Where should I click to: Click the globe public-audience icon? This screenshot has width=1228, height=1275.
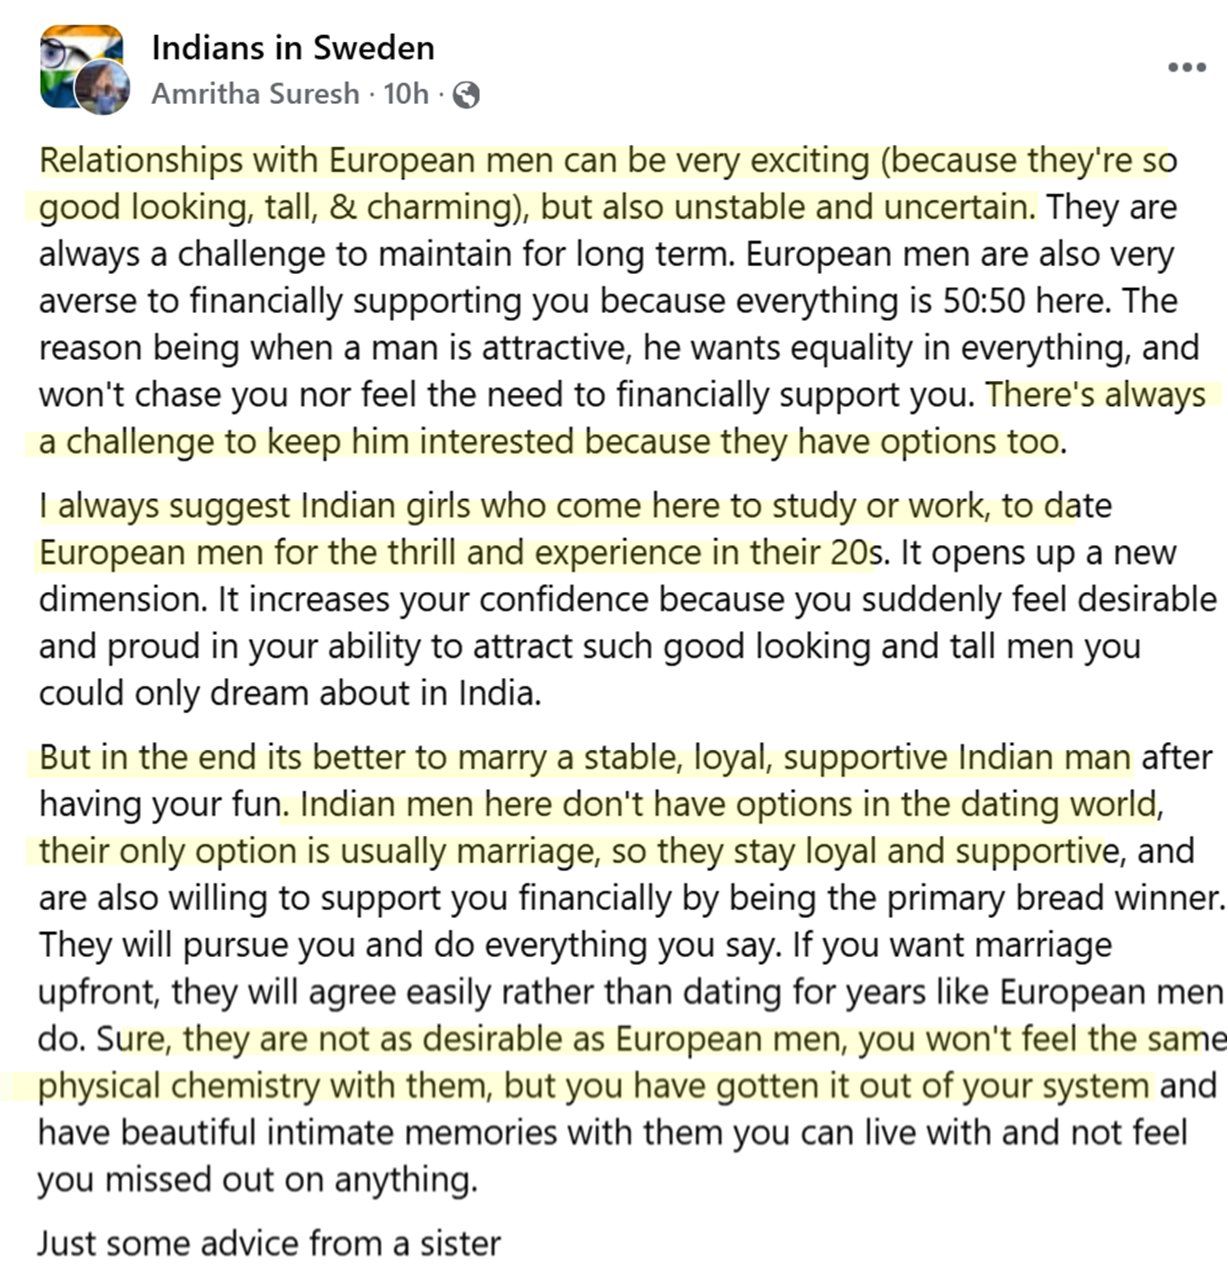[x=466, y=95]
